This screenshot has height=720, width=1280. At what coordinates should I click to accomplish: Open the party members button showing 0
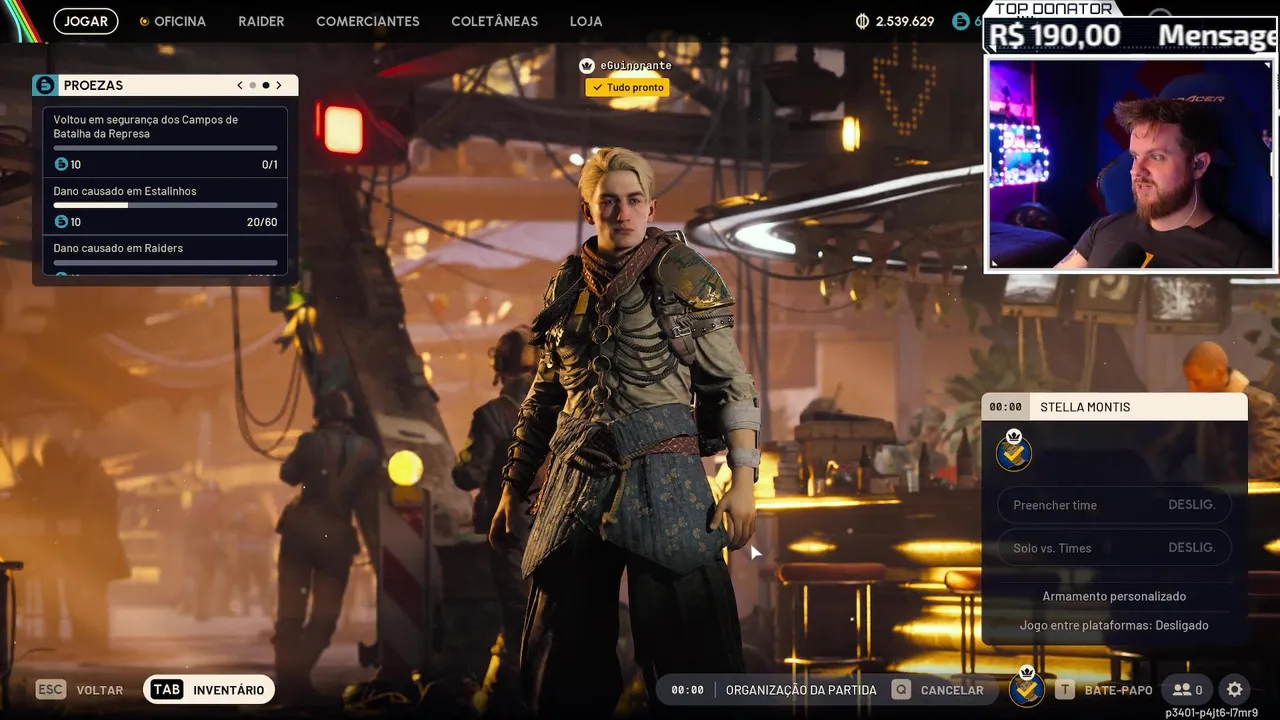coord(1188,690)
